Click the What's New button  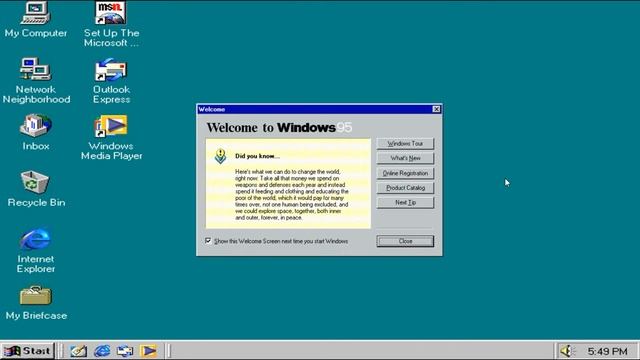coord(405,158)
